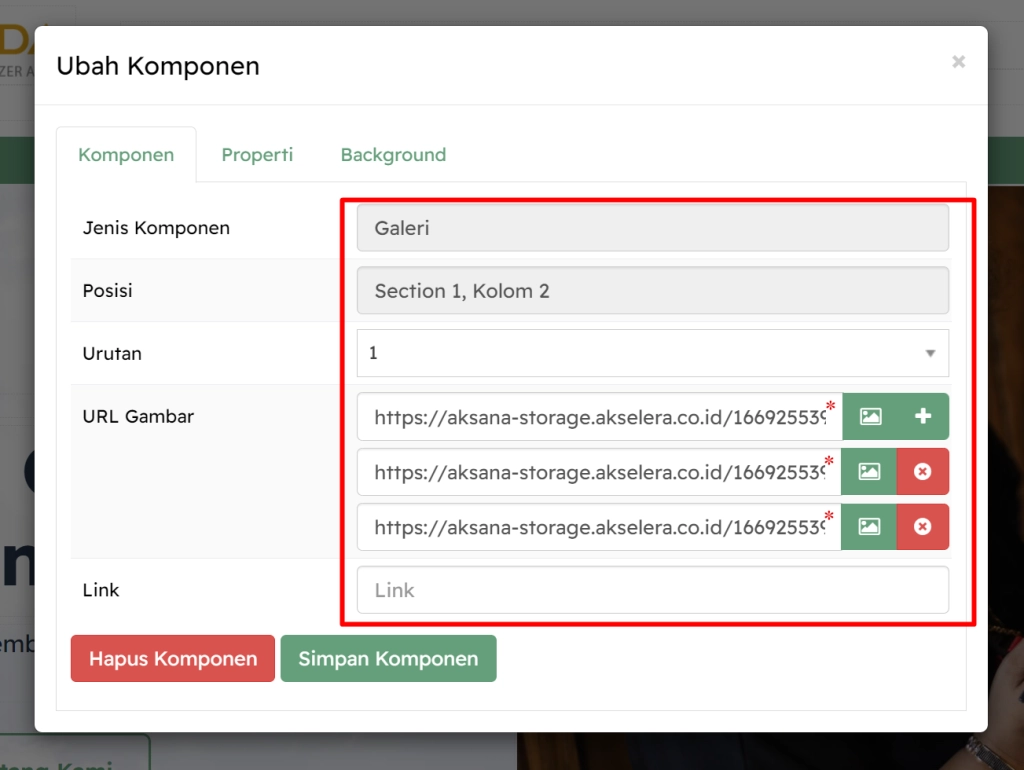
Task: Click into the first URL Gambar text field
Action: click(598, 417)
